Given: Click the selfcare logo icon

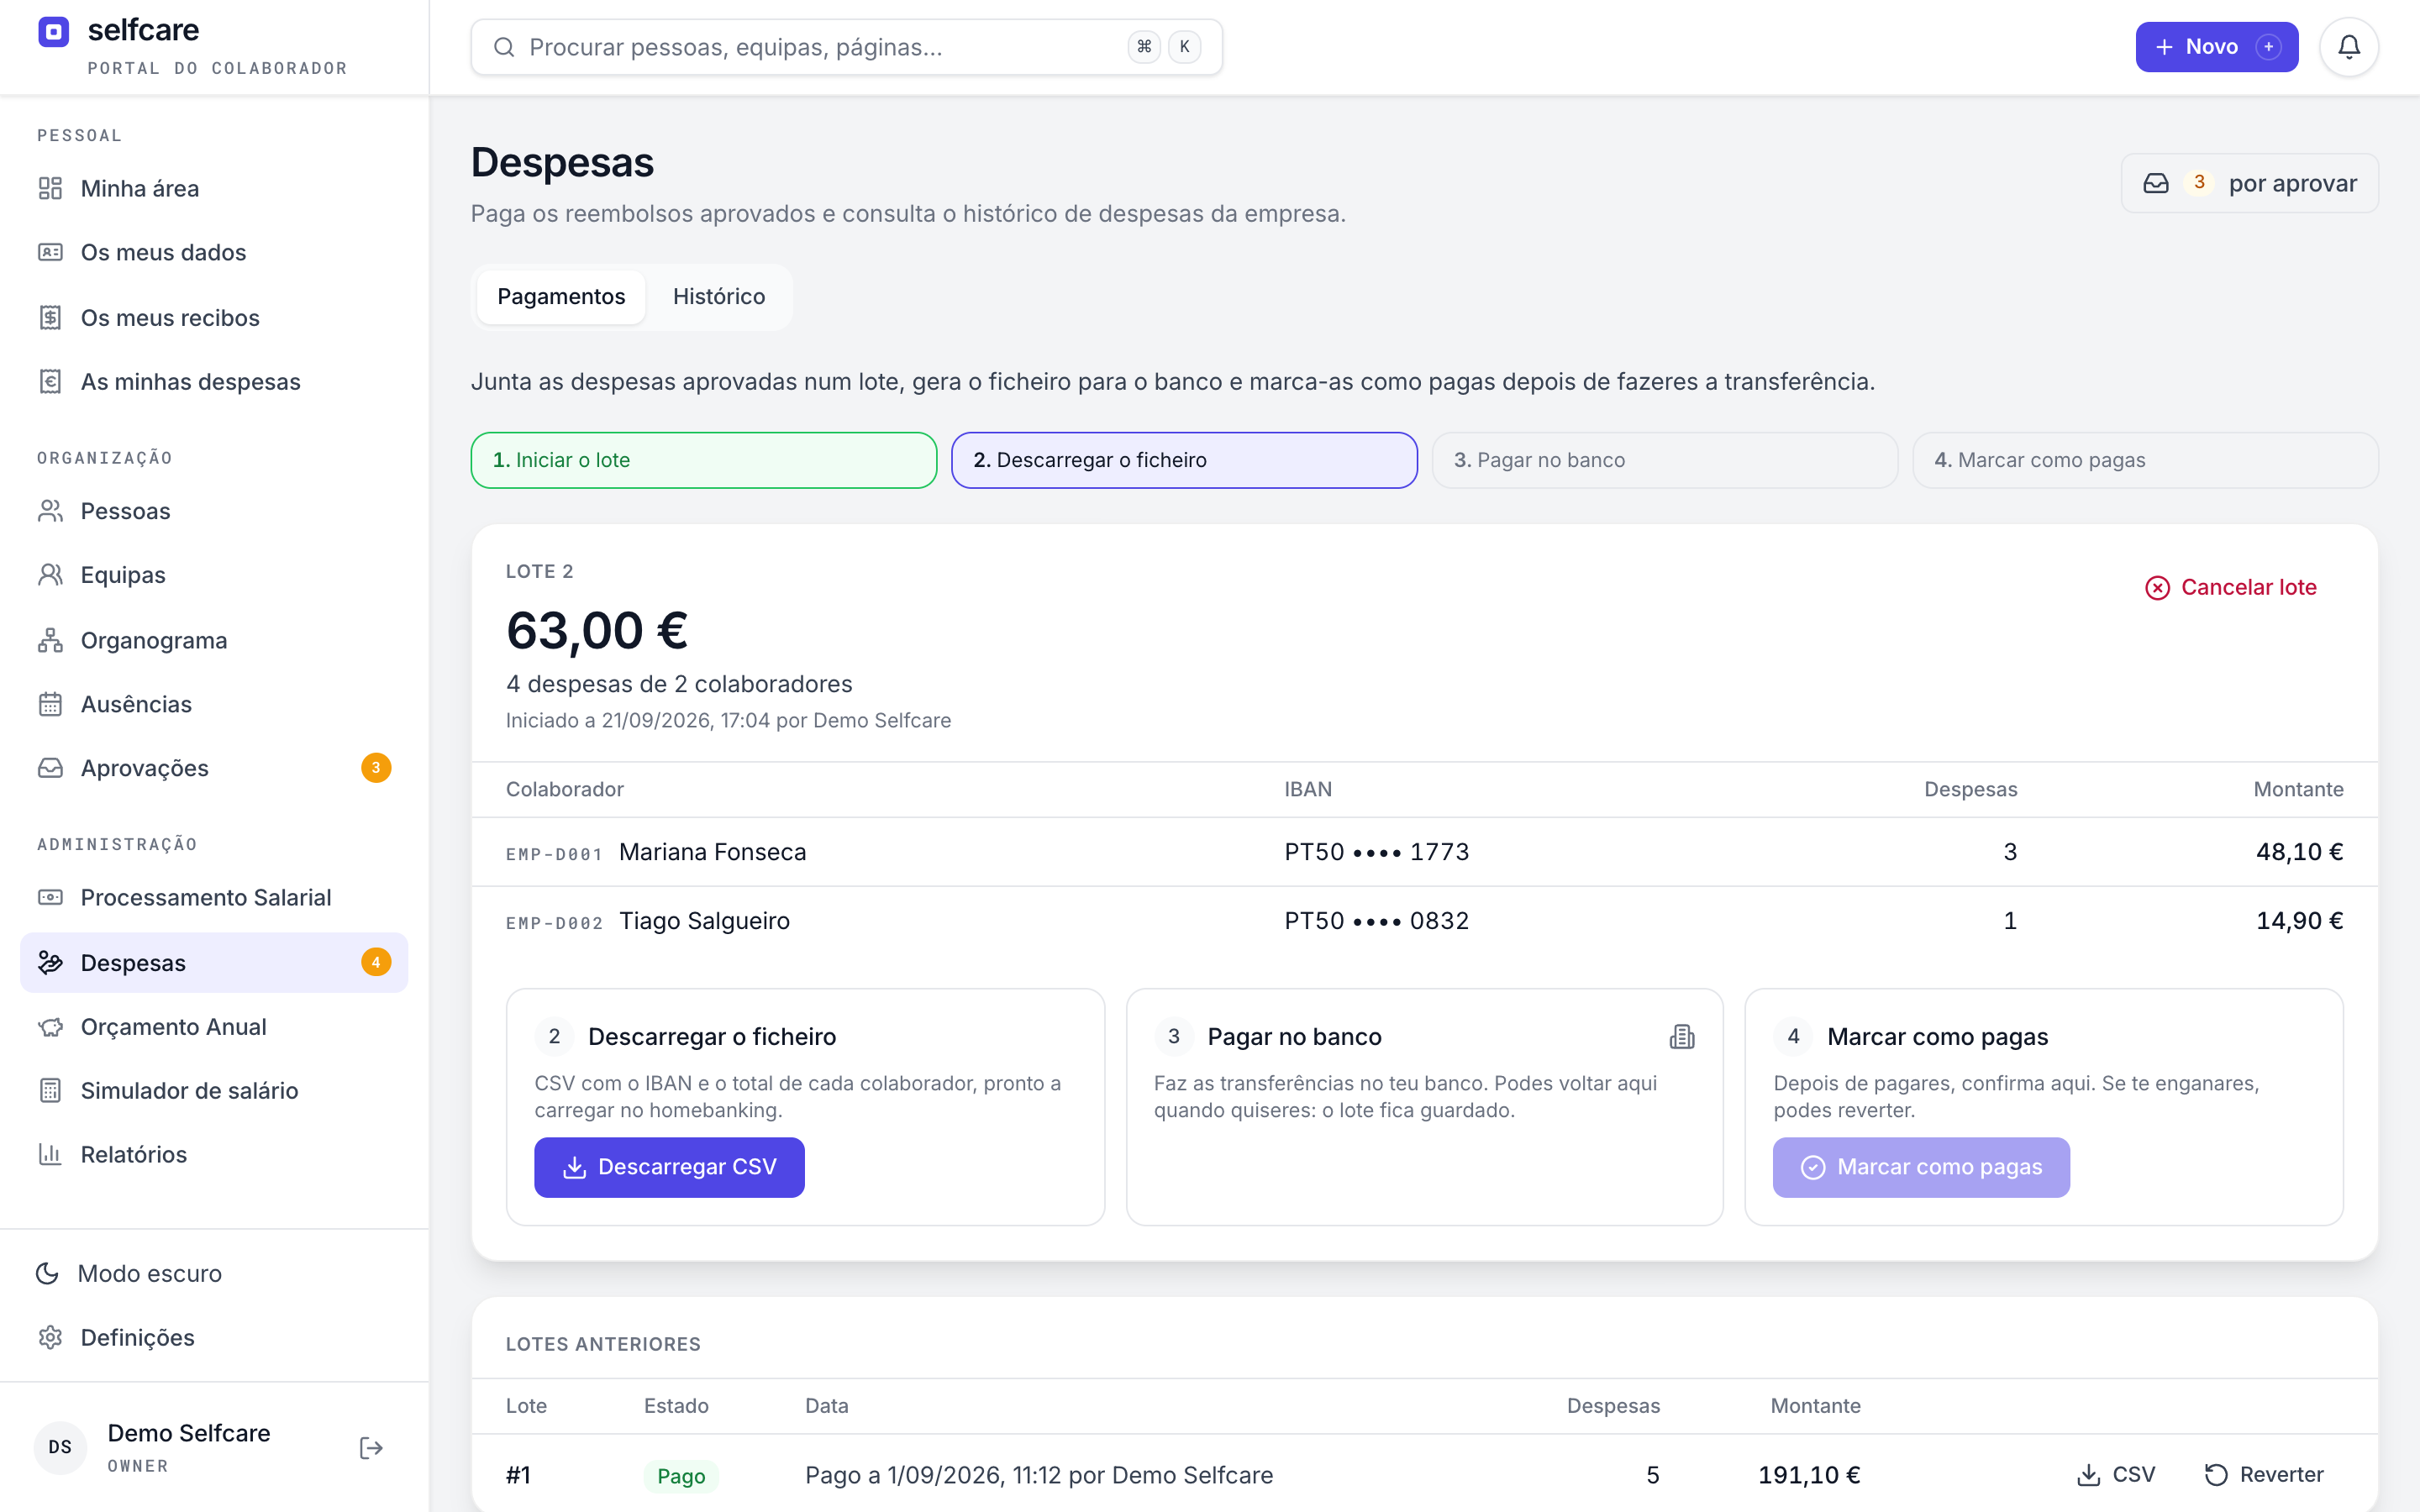Looking at the screenshot, I should click(x=54, y=32).
